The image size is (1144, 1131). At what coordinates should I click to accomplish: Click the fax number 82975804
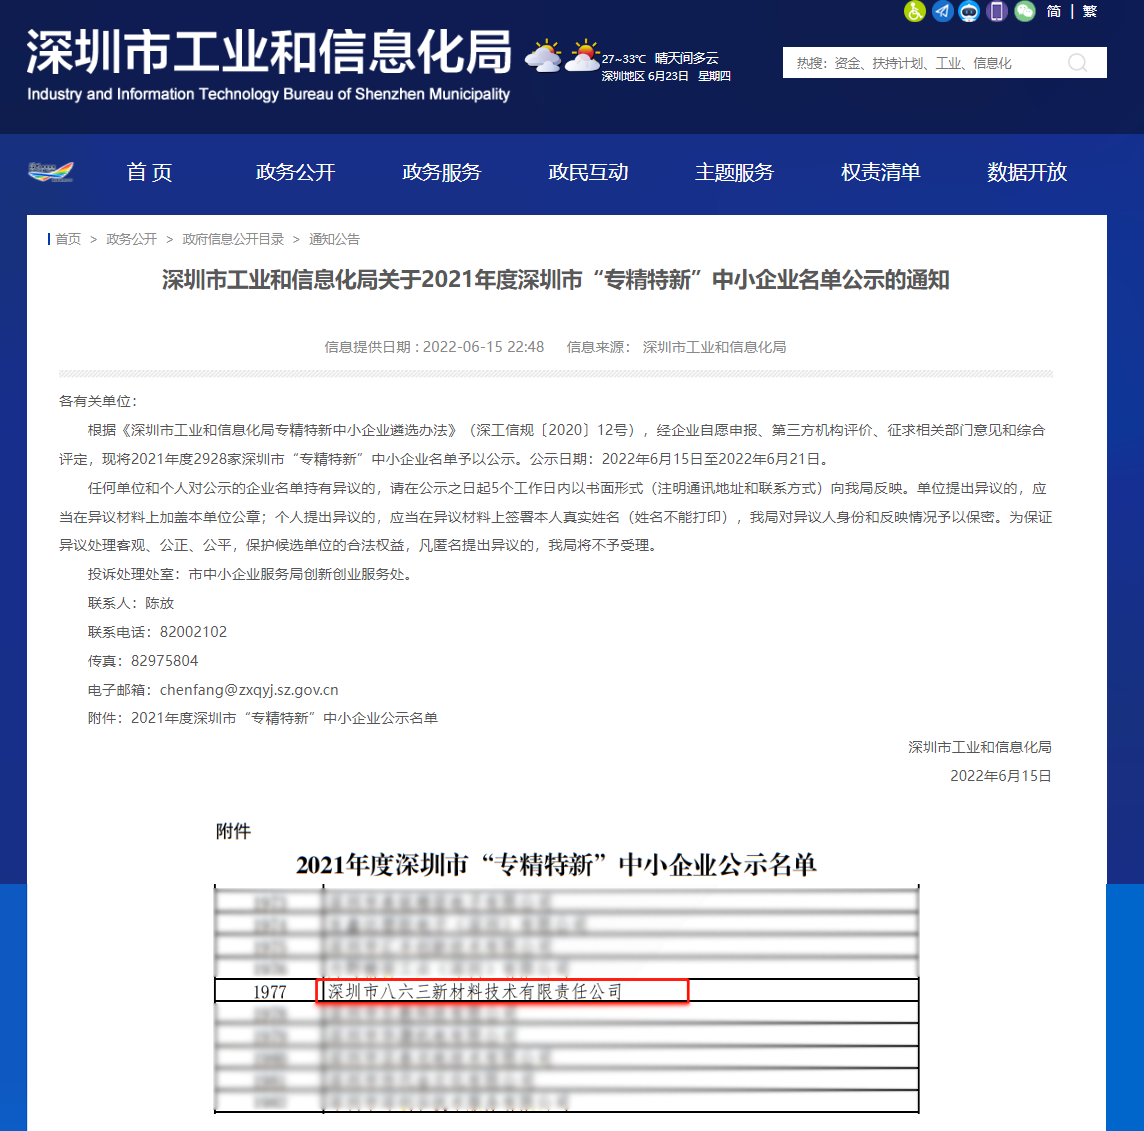click(x=164, y=660)
